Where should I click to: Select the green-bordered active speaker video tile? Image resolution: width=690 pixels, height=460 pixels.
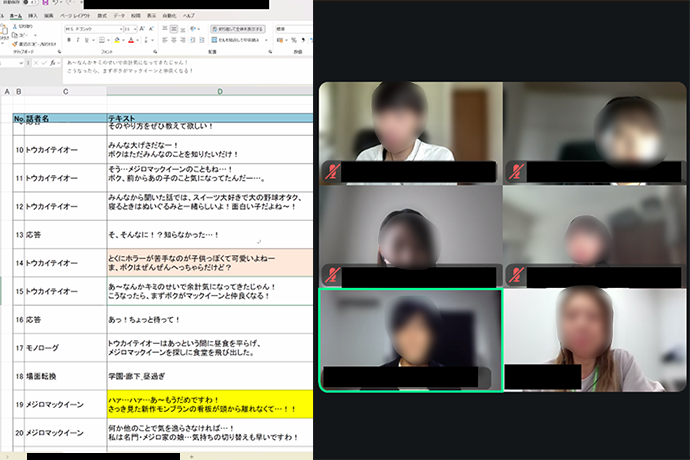point(409,339)
